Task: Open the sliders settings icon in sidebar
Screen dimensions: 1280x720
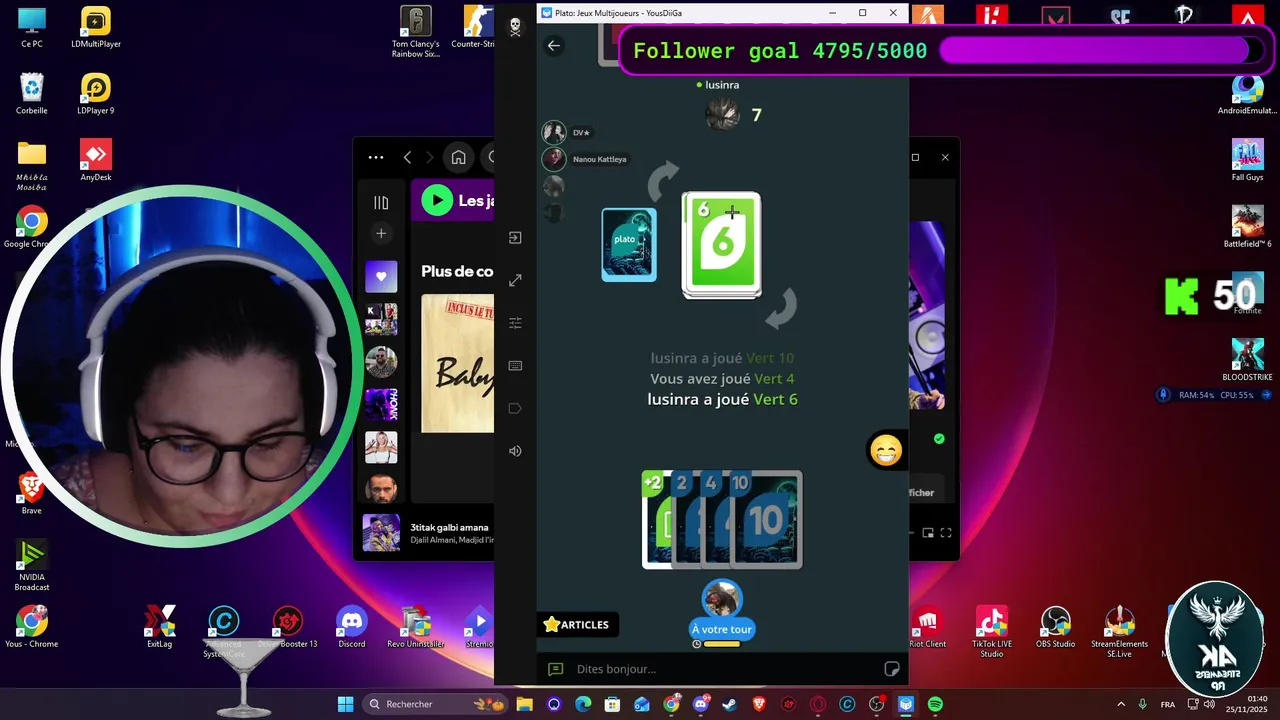Action: pos(515,323)
